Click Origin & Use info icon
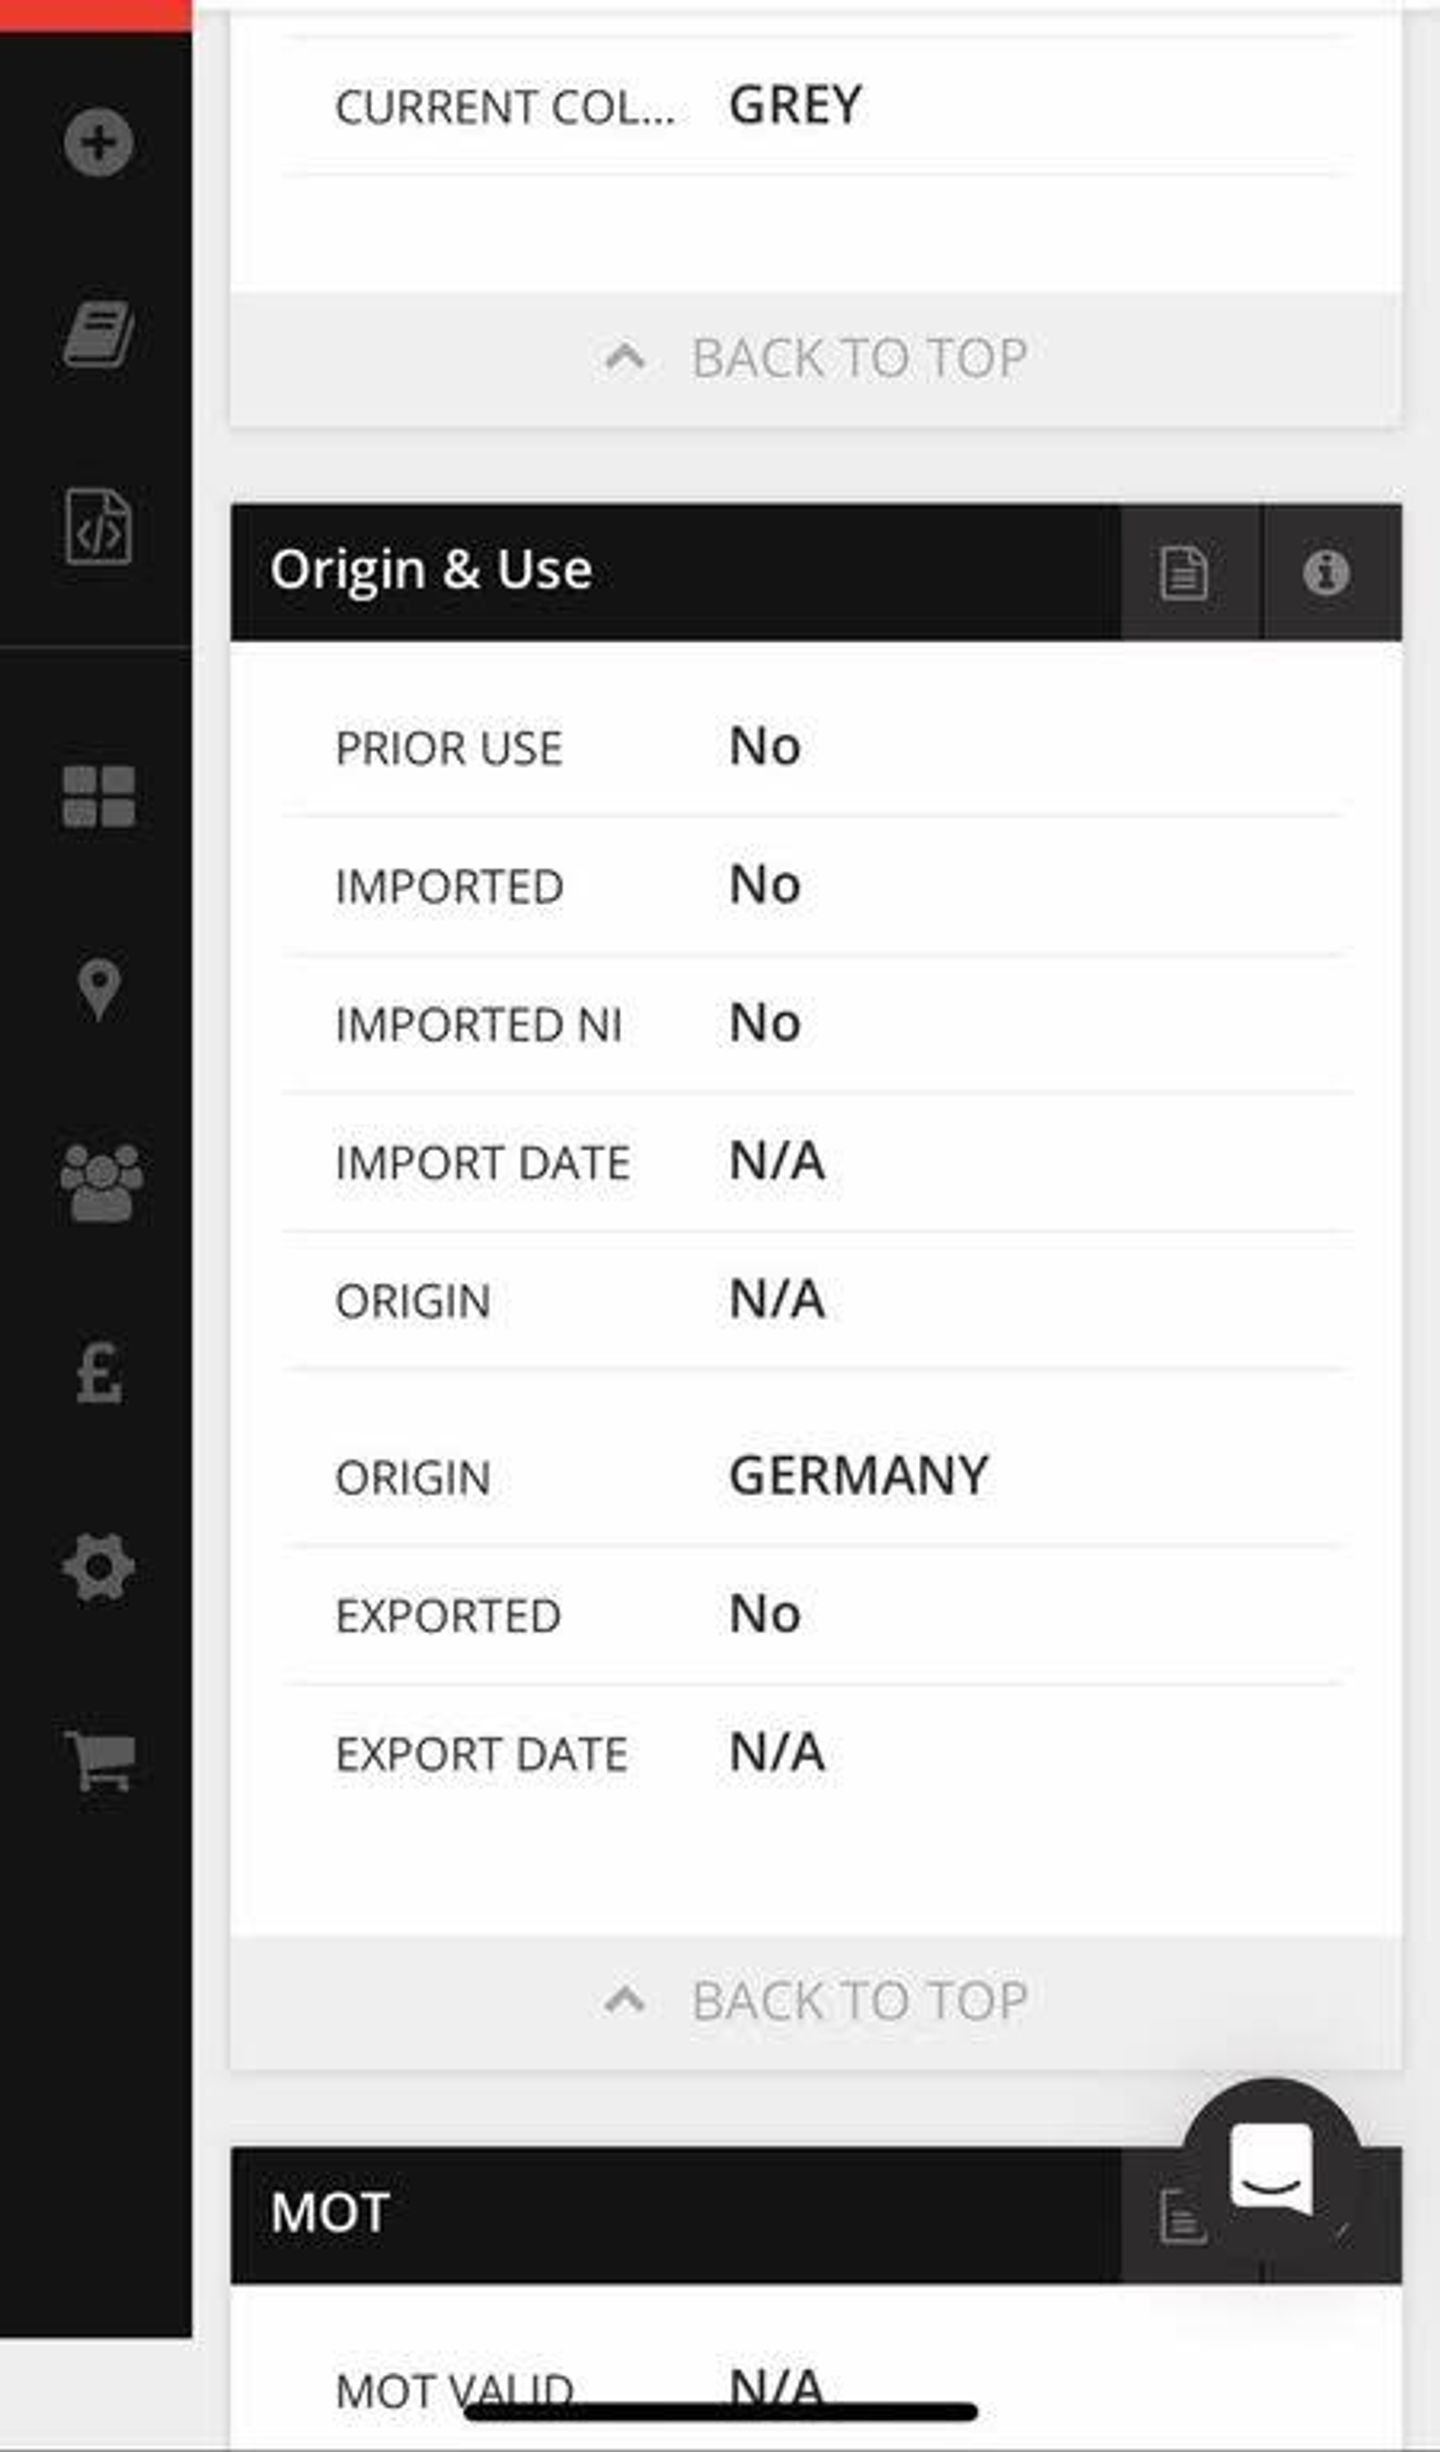 [1326, 573]
